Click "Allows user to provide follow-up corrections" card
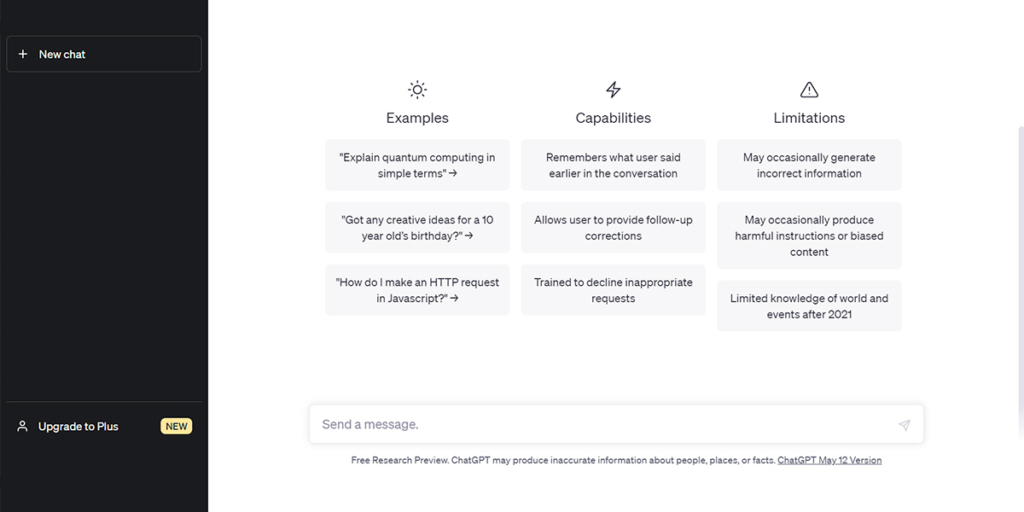 tap(613, 228)
